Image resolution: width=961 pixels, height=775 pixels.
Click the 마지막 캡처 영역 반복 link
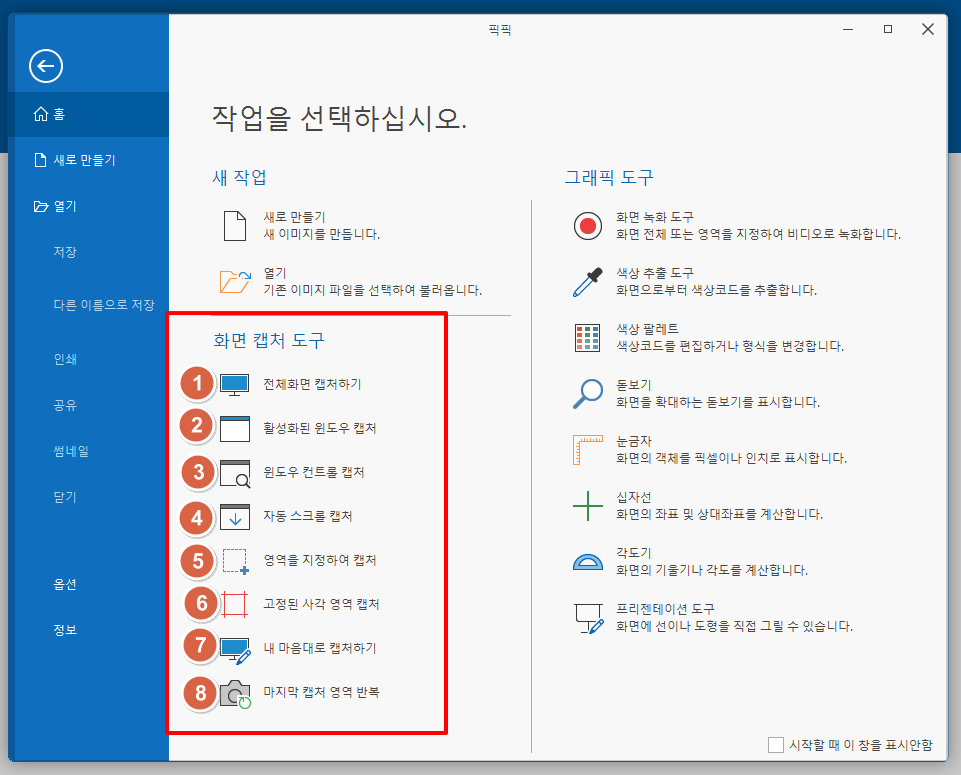click(x=322, y=692)
